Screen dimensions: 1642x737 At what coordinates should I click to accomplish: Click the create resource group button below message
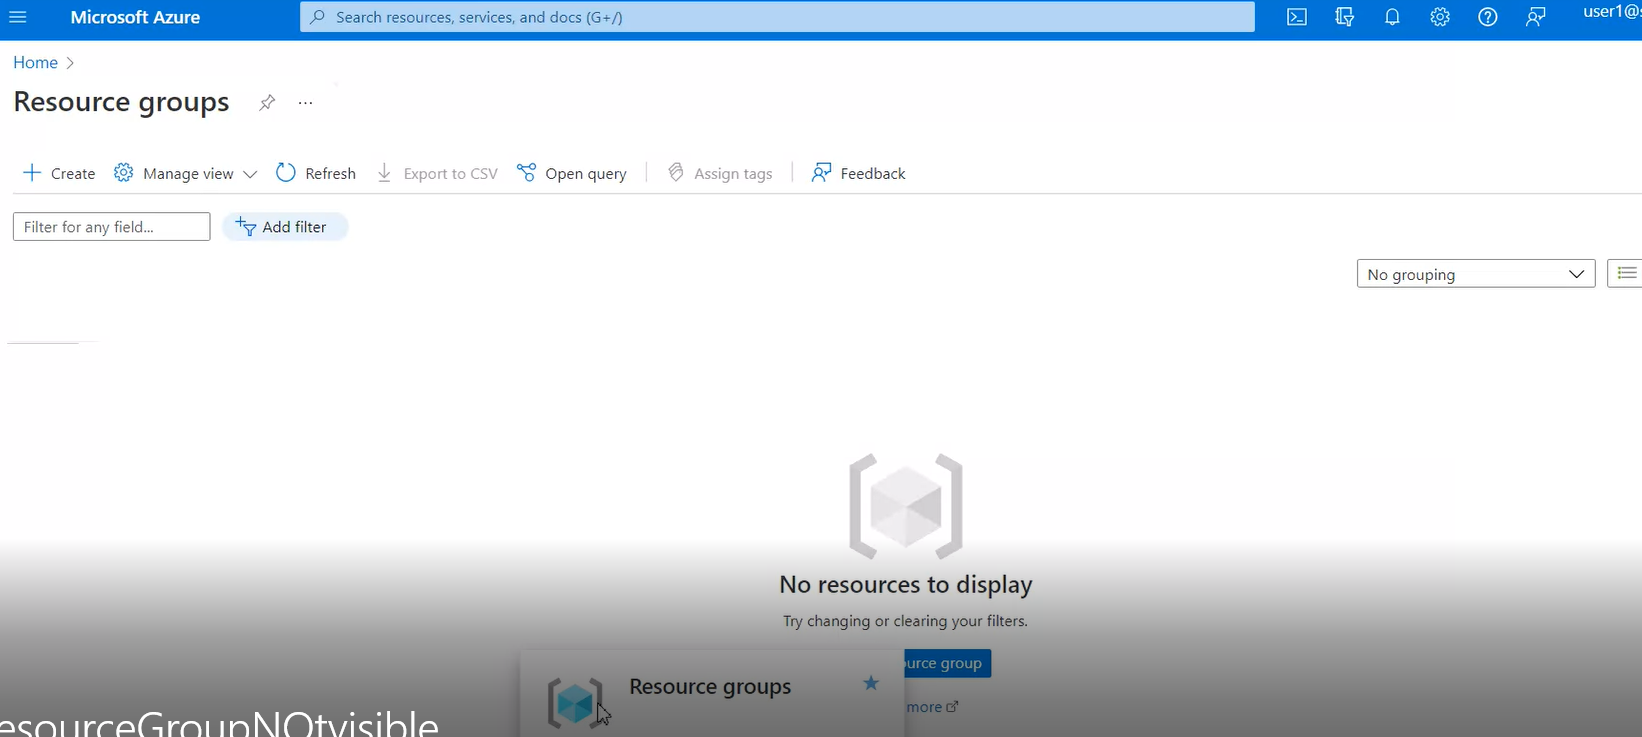point(947,663)
